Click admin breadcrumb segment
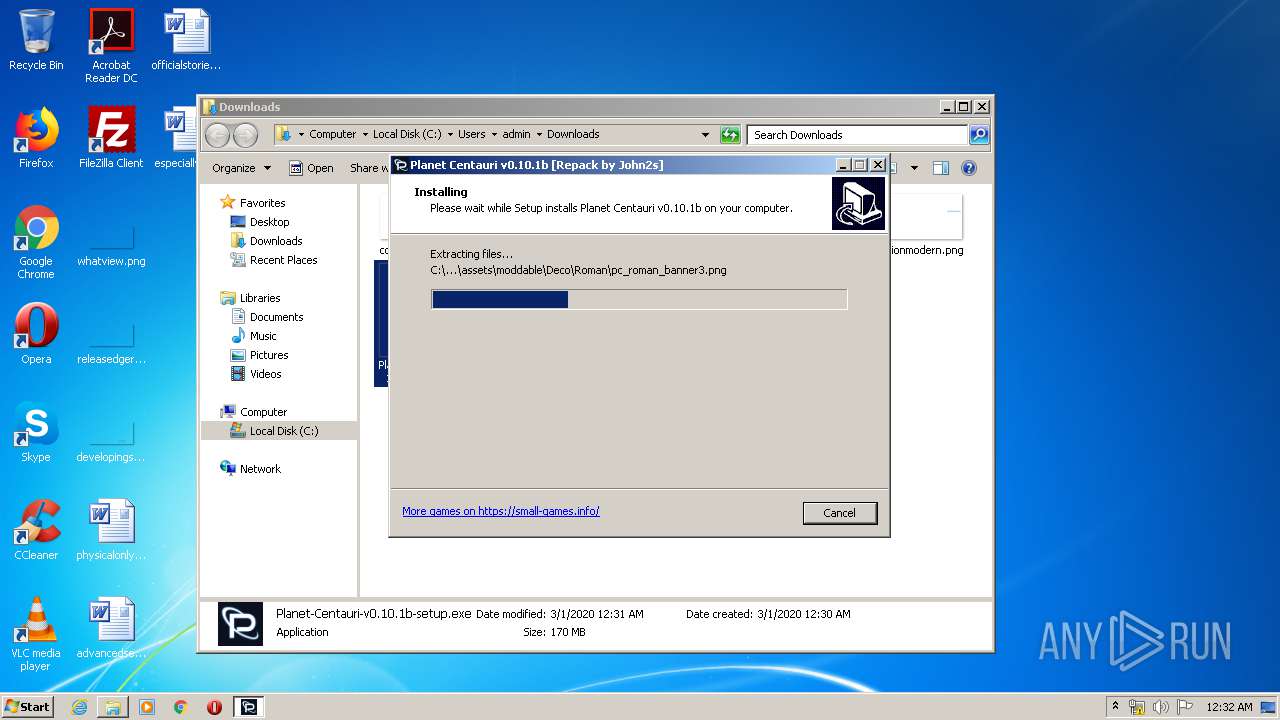The width and height of the screenshot is (1280, 720). 516,134
